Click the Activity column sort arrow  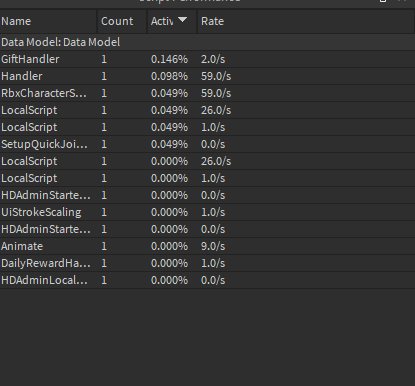click(x=182, y=20)
